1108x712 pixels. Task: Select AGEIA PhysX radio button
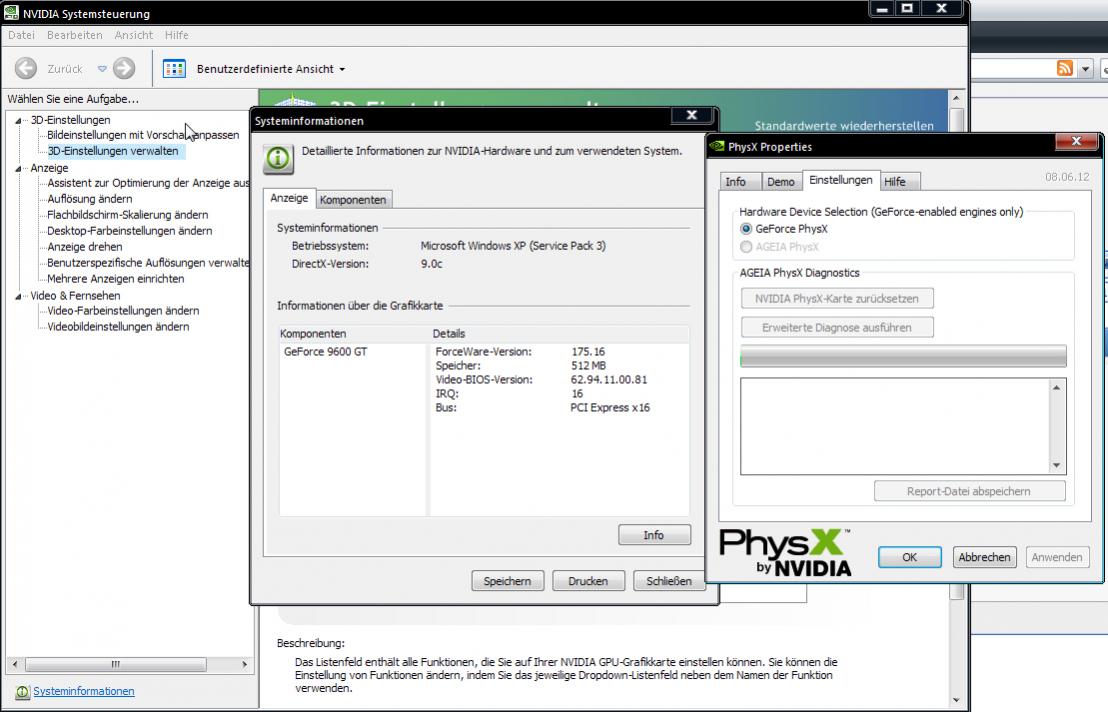(746, 247)
